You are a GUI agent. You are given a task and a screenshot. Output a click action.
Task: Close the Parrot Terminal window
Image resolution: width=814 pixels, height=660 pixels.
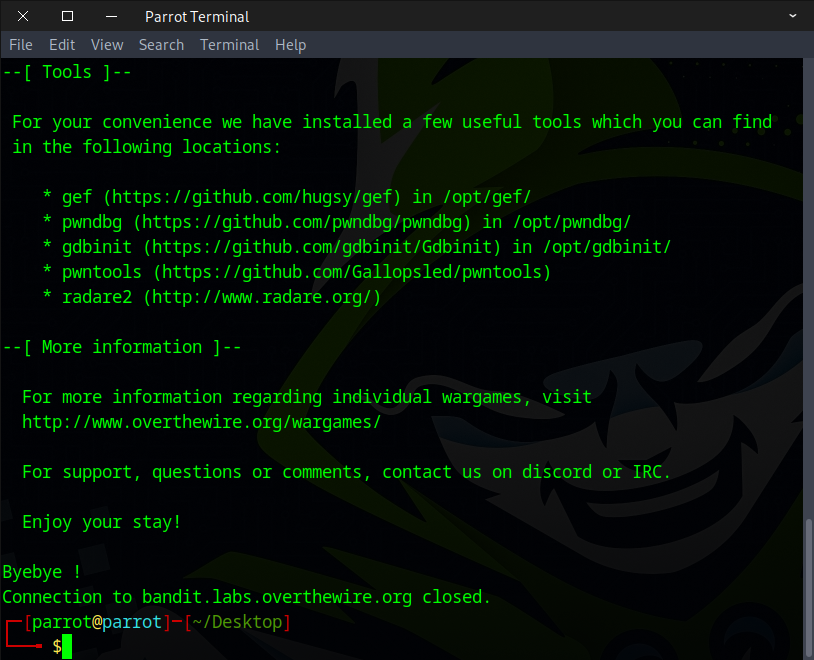tap(23, 16)
